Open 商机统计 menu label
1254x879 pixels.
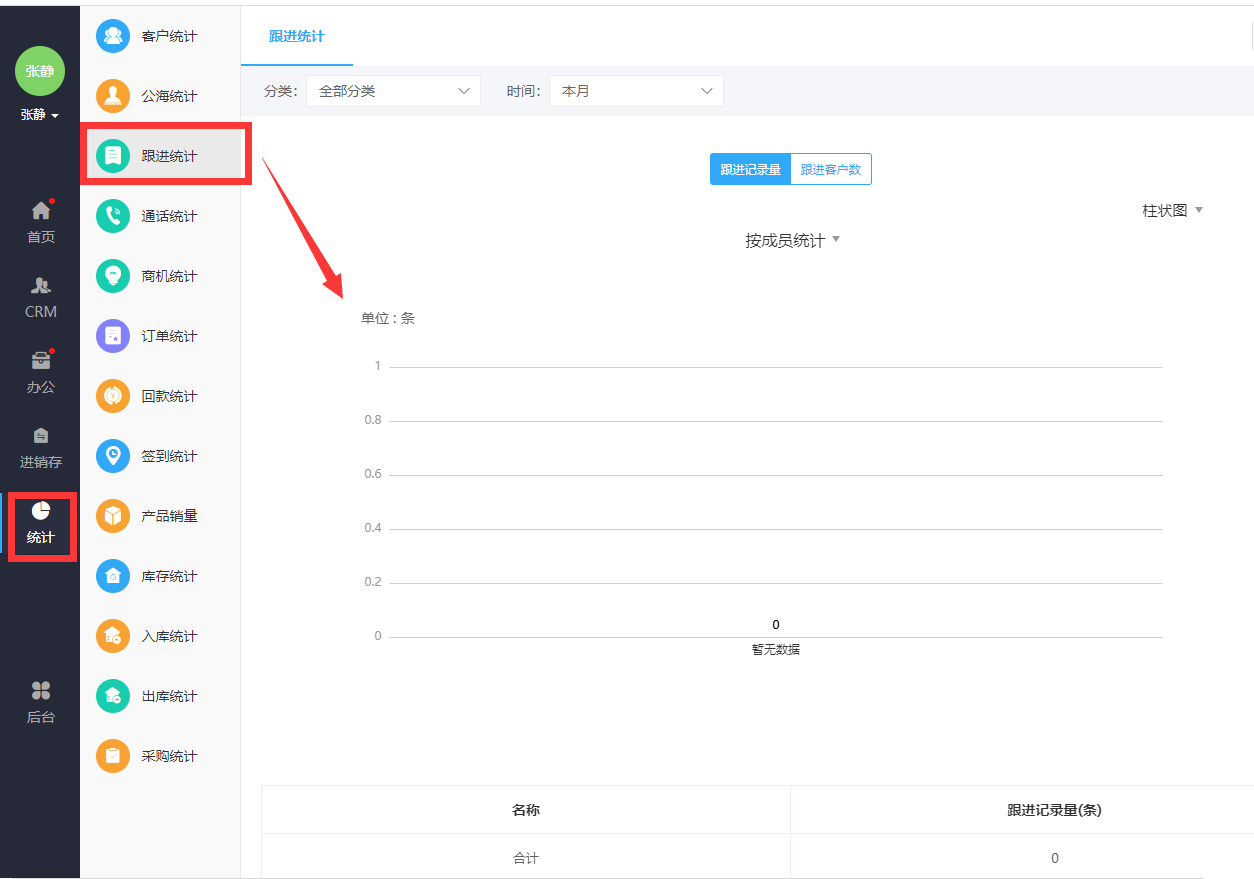(x=169, y=276)
